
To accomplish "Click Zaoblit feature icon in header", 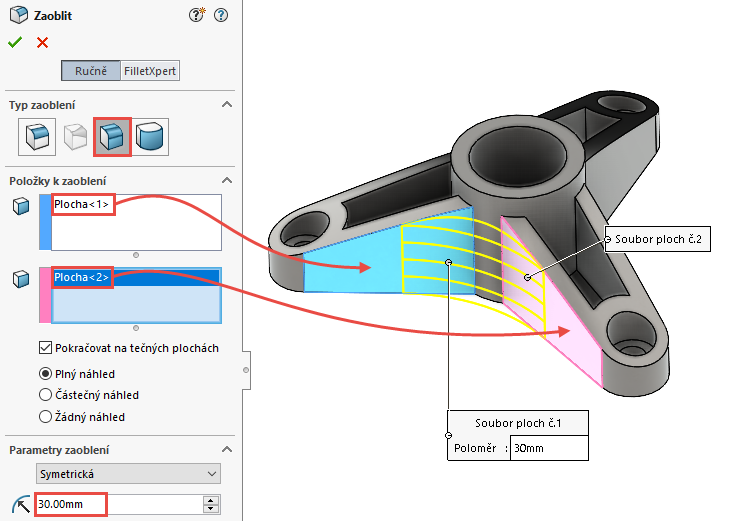I will click(x=19, y=15).
